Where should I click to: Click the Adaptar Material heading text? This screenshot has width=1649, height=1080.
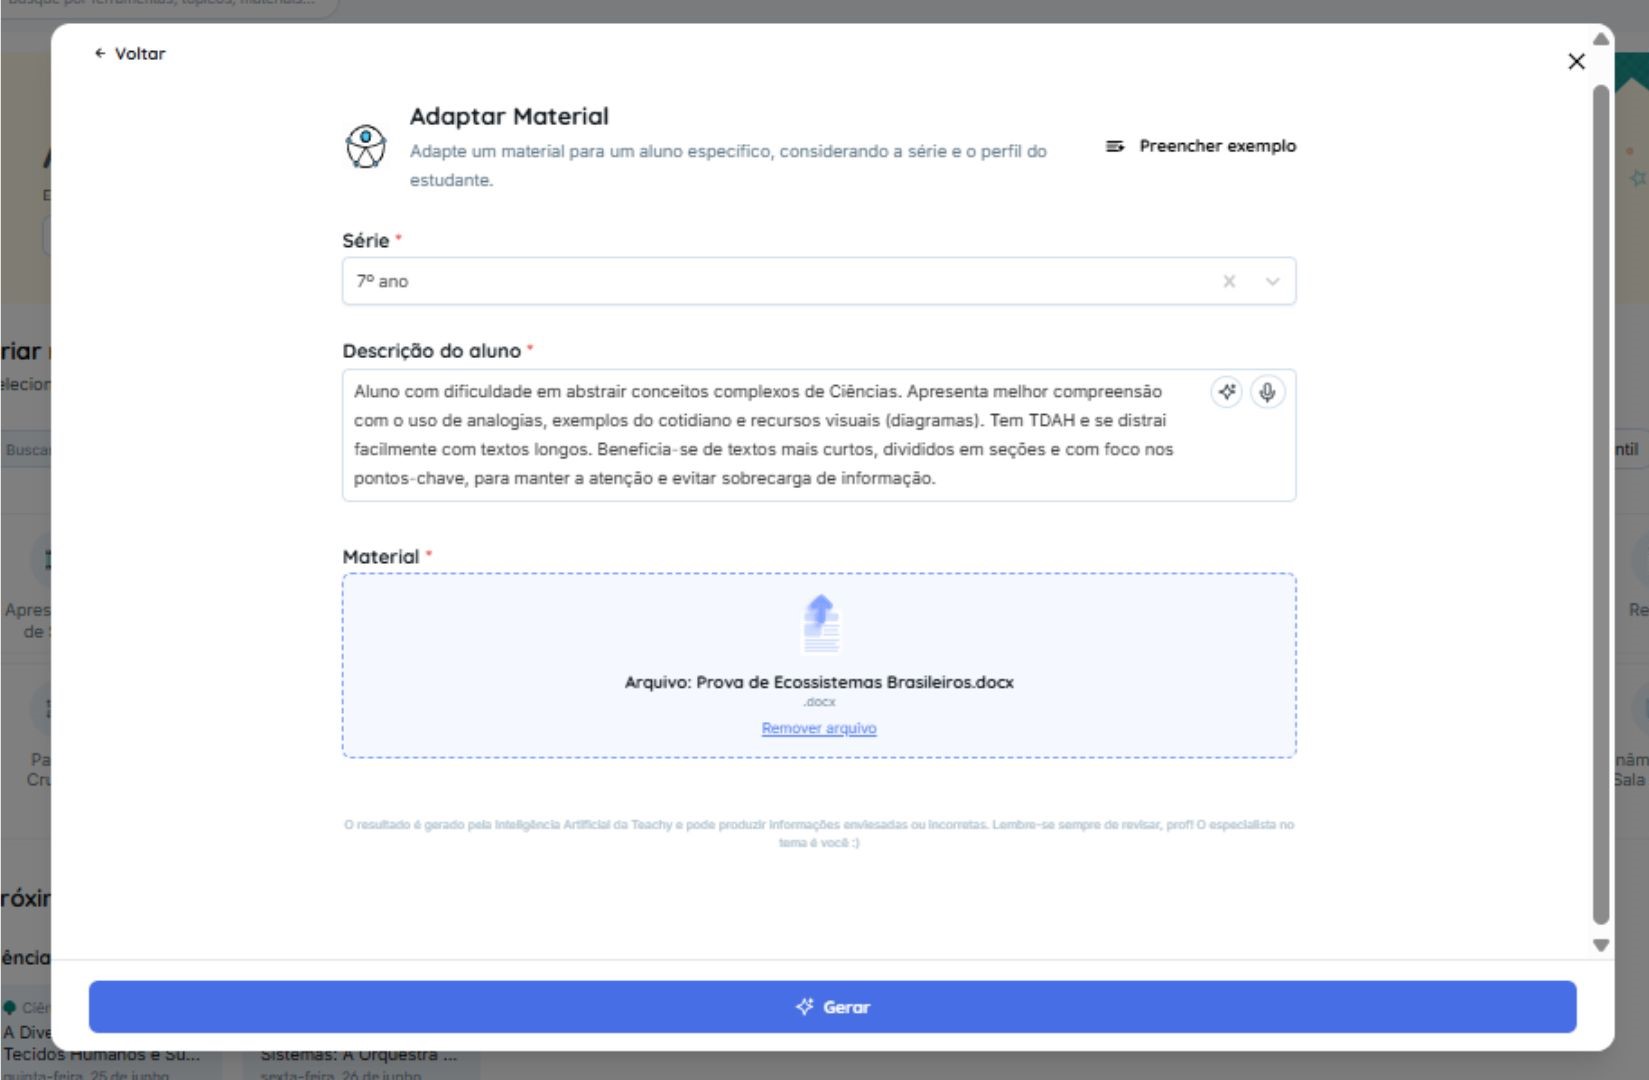pyautogui.click(x=509, y=117)
